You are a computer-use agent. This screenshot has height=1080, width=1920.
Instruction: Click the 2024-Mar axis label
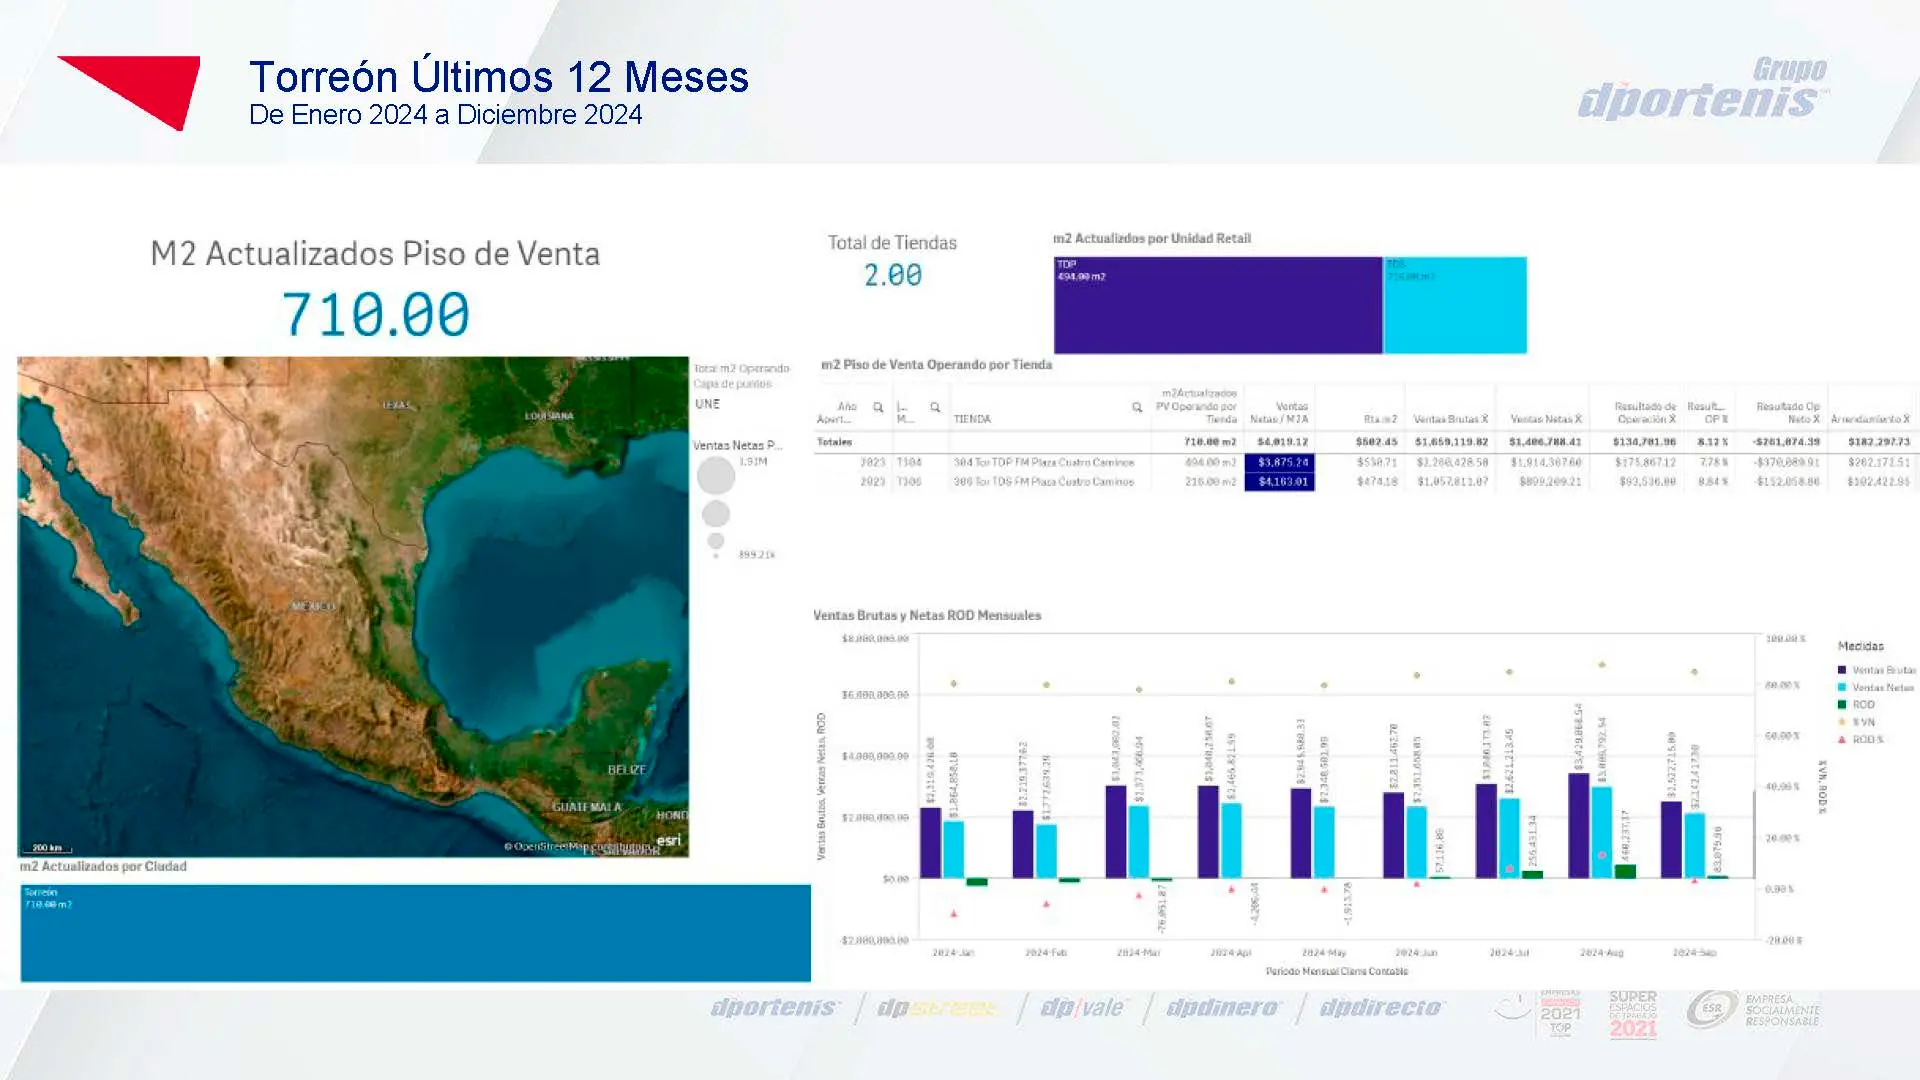tap(1138, 952)
